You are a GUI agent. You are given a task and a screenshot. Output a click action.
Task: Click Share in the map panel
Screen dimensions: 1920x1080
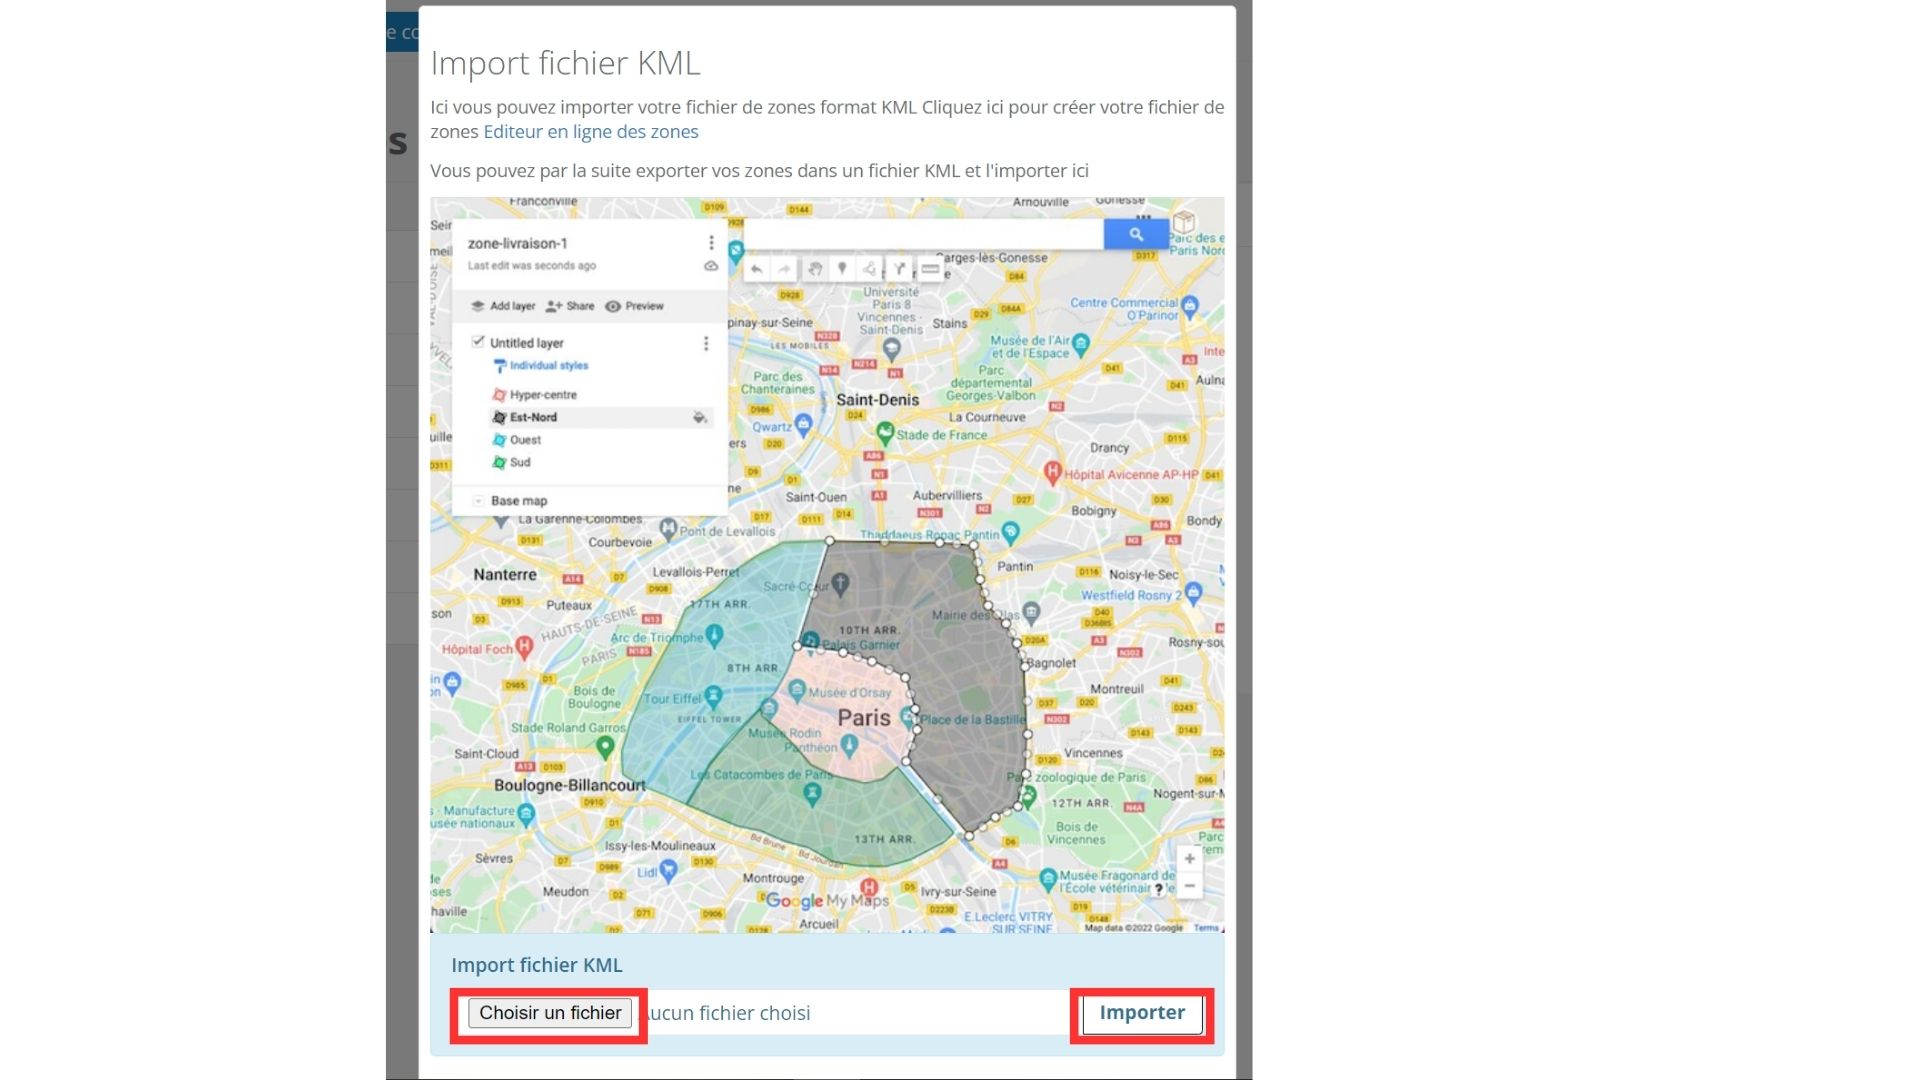(570, 306)
